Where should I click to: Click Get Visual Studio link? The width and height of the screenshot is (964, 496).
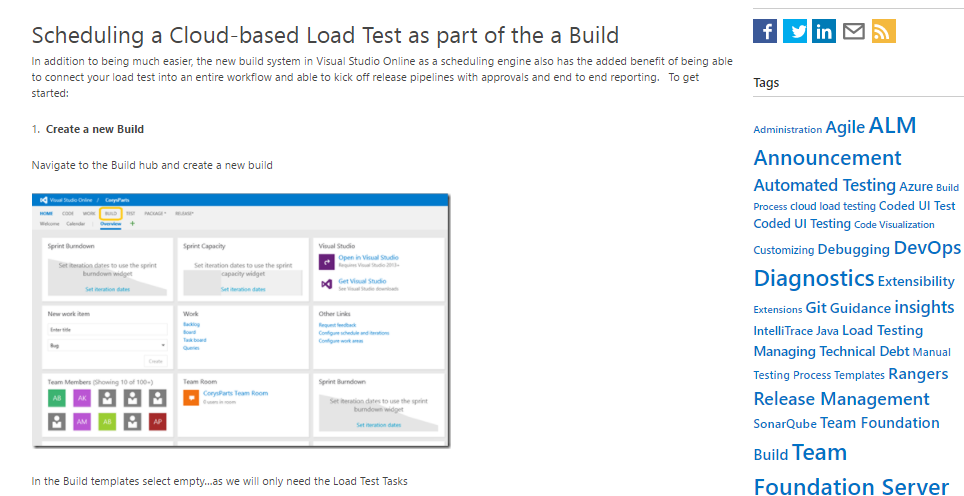coord(362,281)
